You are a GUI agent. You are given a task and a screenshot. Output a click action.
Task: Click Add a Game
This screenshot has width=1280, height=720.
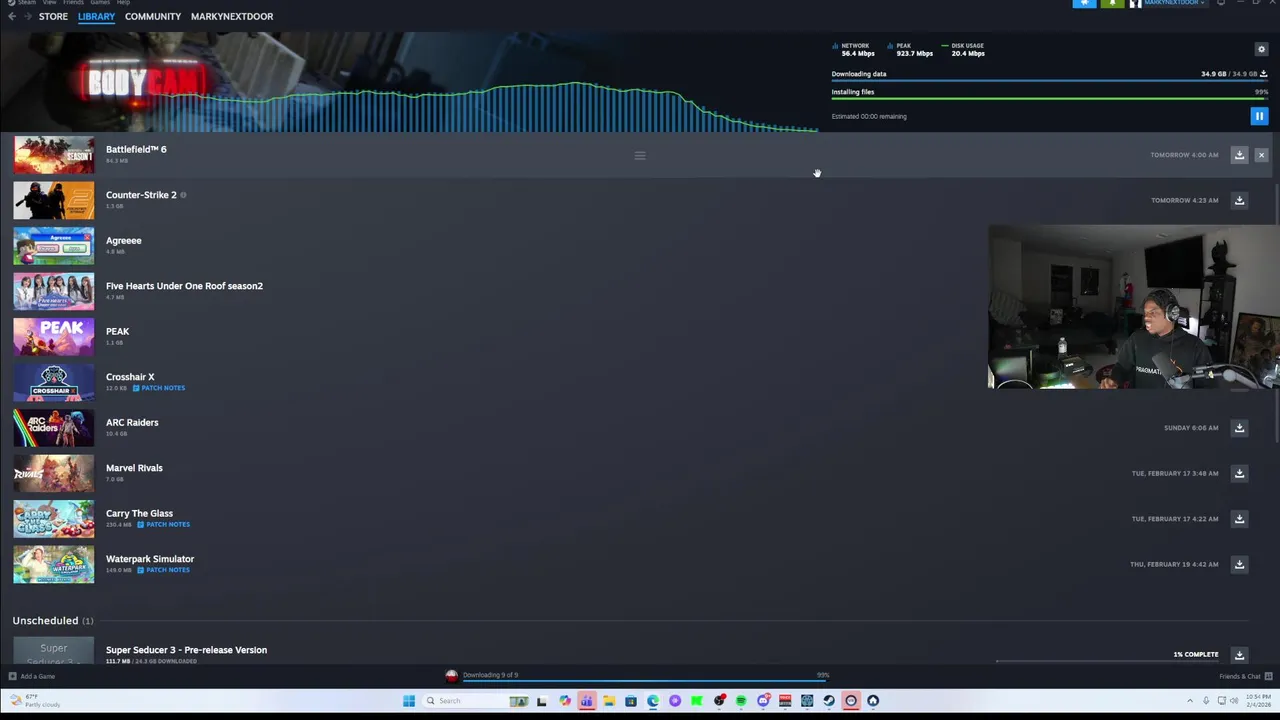click(32, 676)
